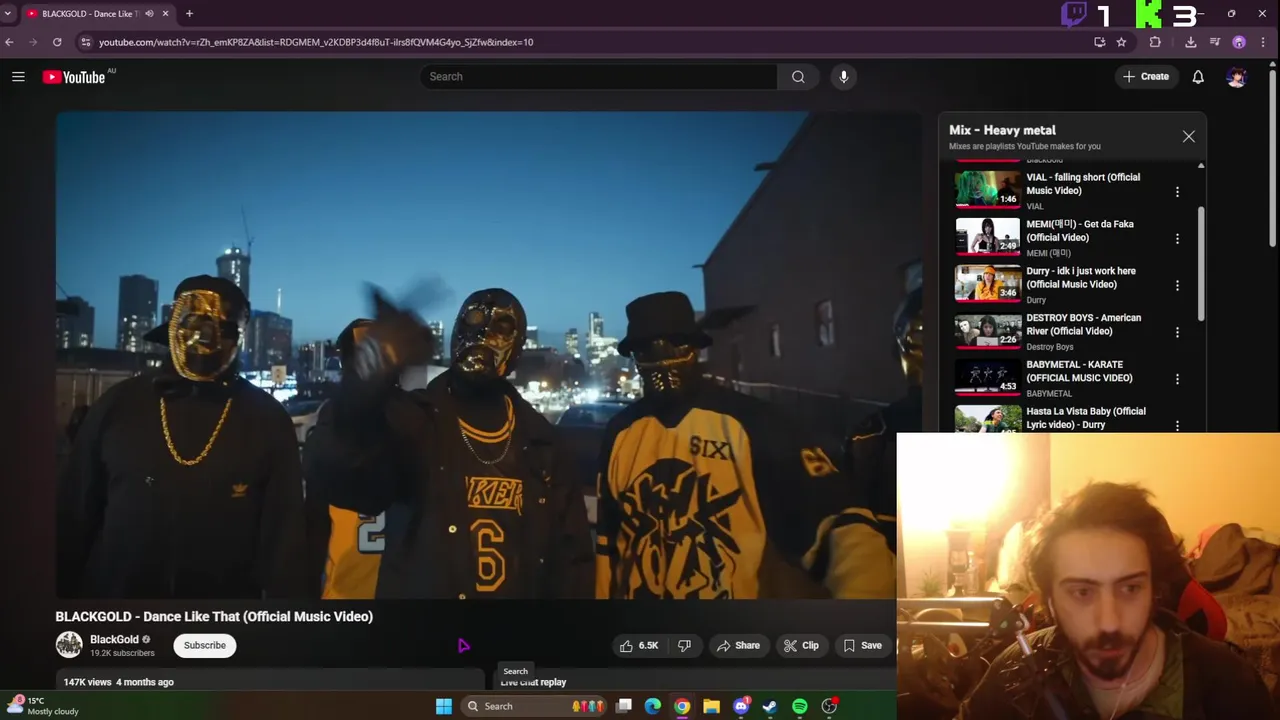
Task: Go to the YouTube home logo
Action: (x=74, y=77)
